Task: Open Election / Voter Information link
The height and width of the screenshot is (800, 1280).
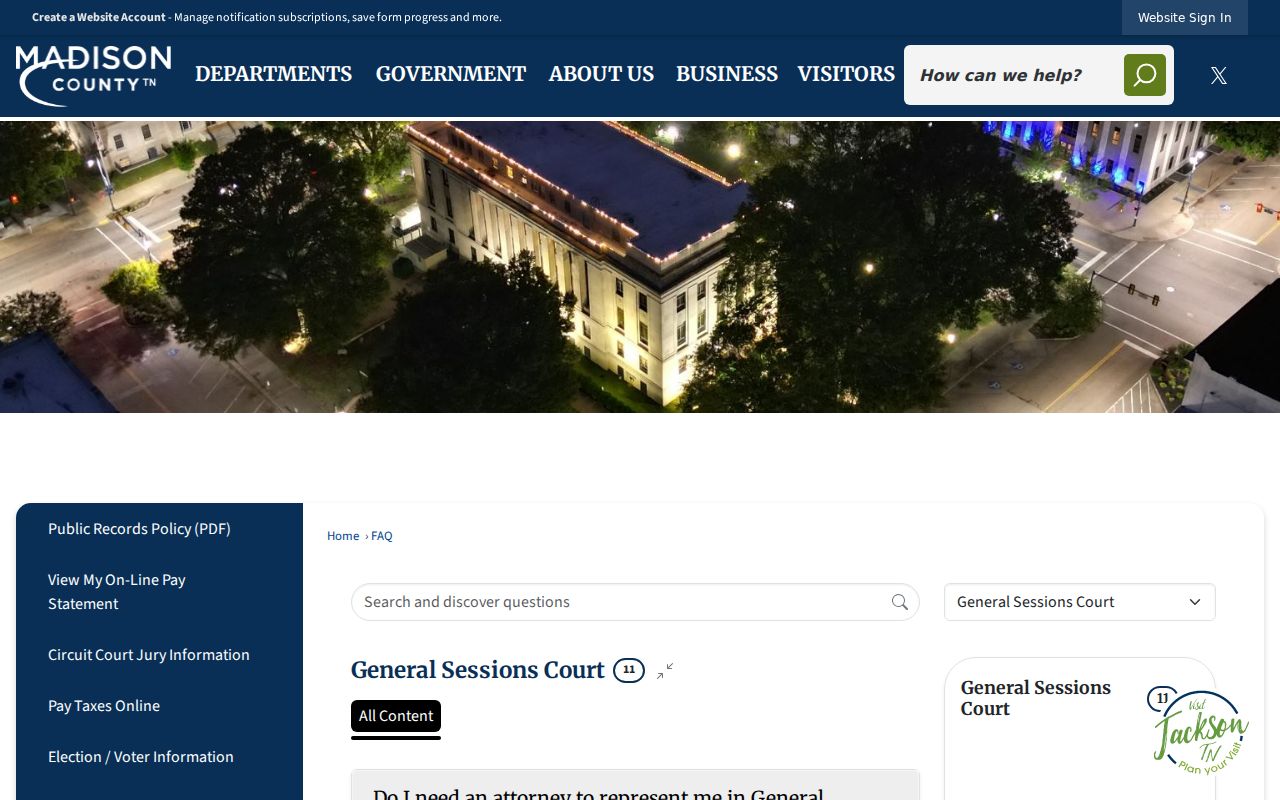Action: coord(141,757)
